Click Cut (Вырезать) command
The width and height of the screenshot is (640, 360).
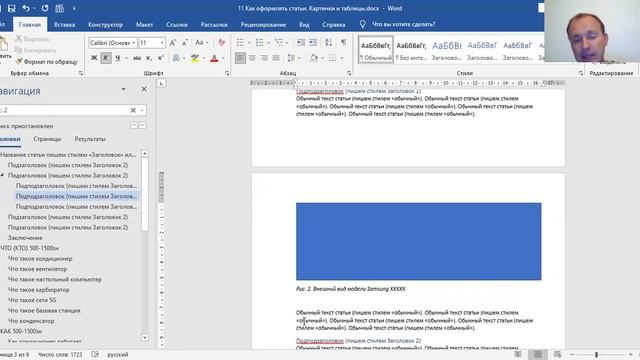pos(32,39)
